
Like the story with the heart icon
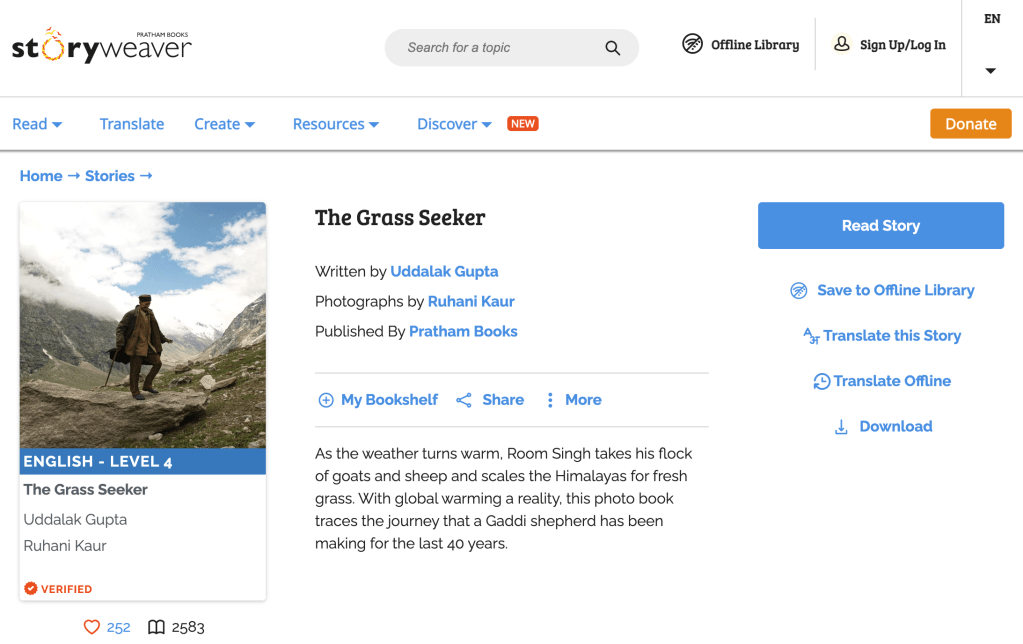[x=92, y=627]
